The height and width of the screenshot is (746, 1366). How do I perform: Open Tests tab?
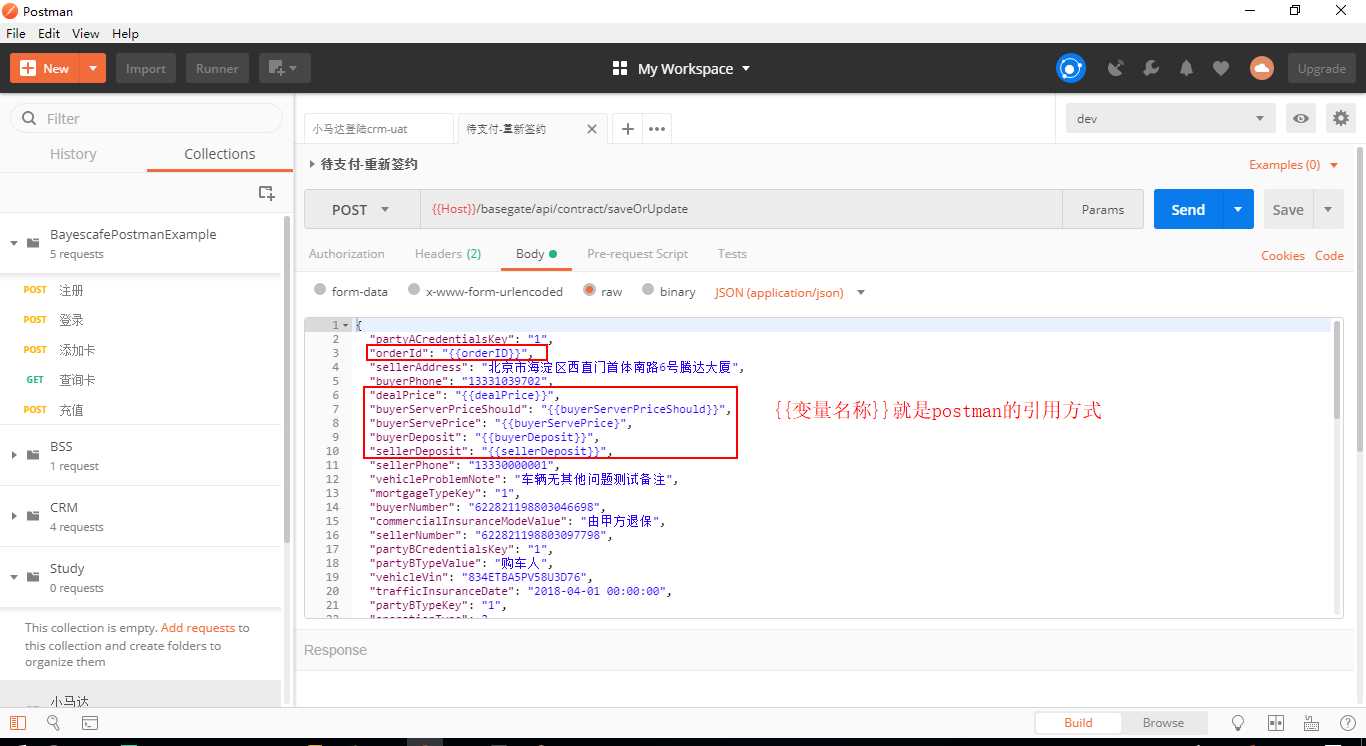pos(732,254)
